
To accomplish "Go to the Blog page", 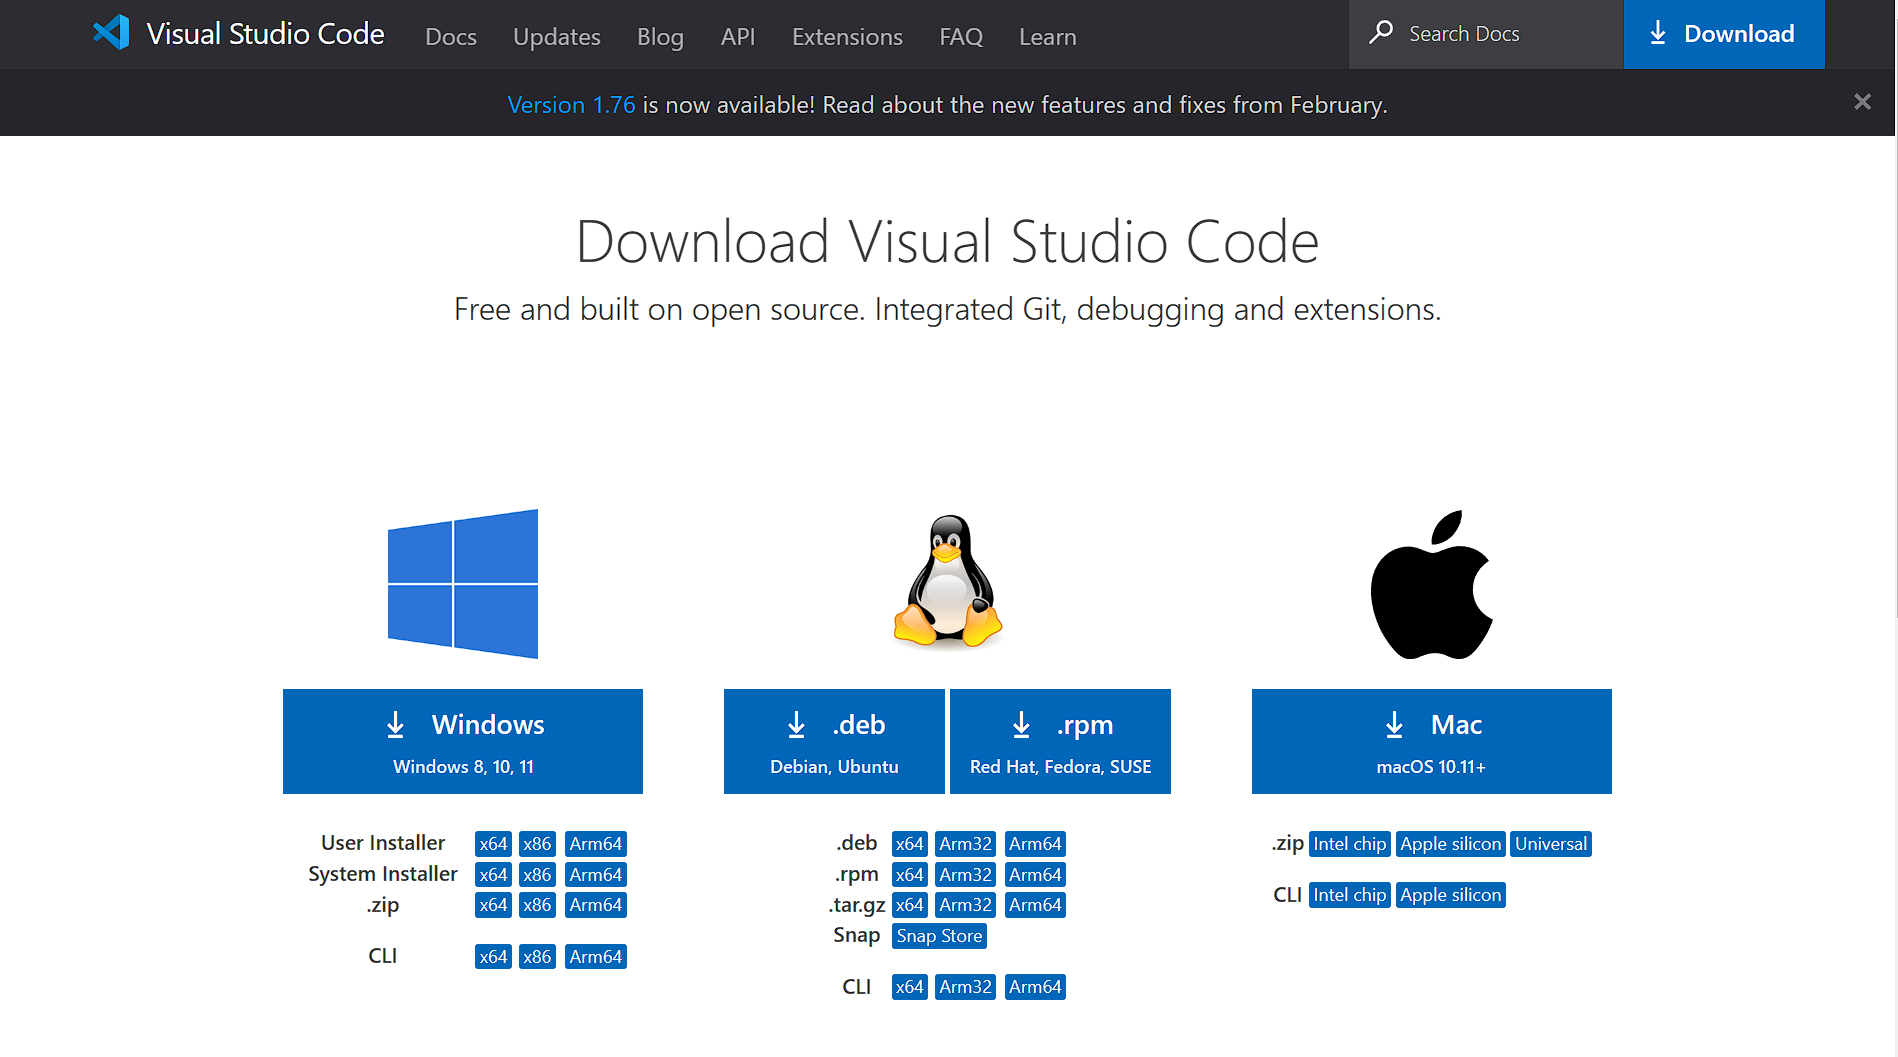I will pos(660,37).
